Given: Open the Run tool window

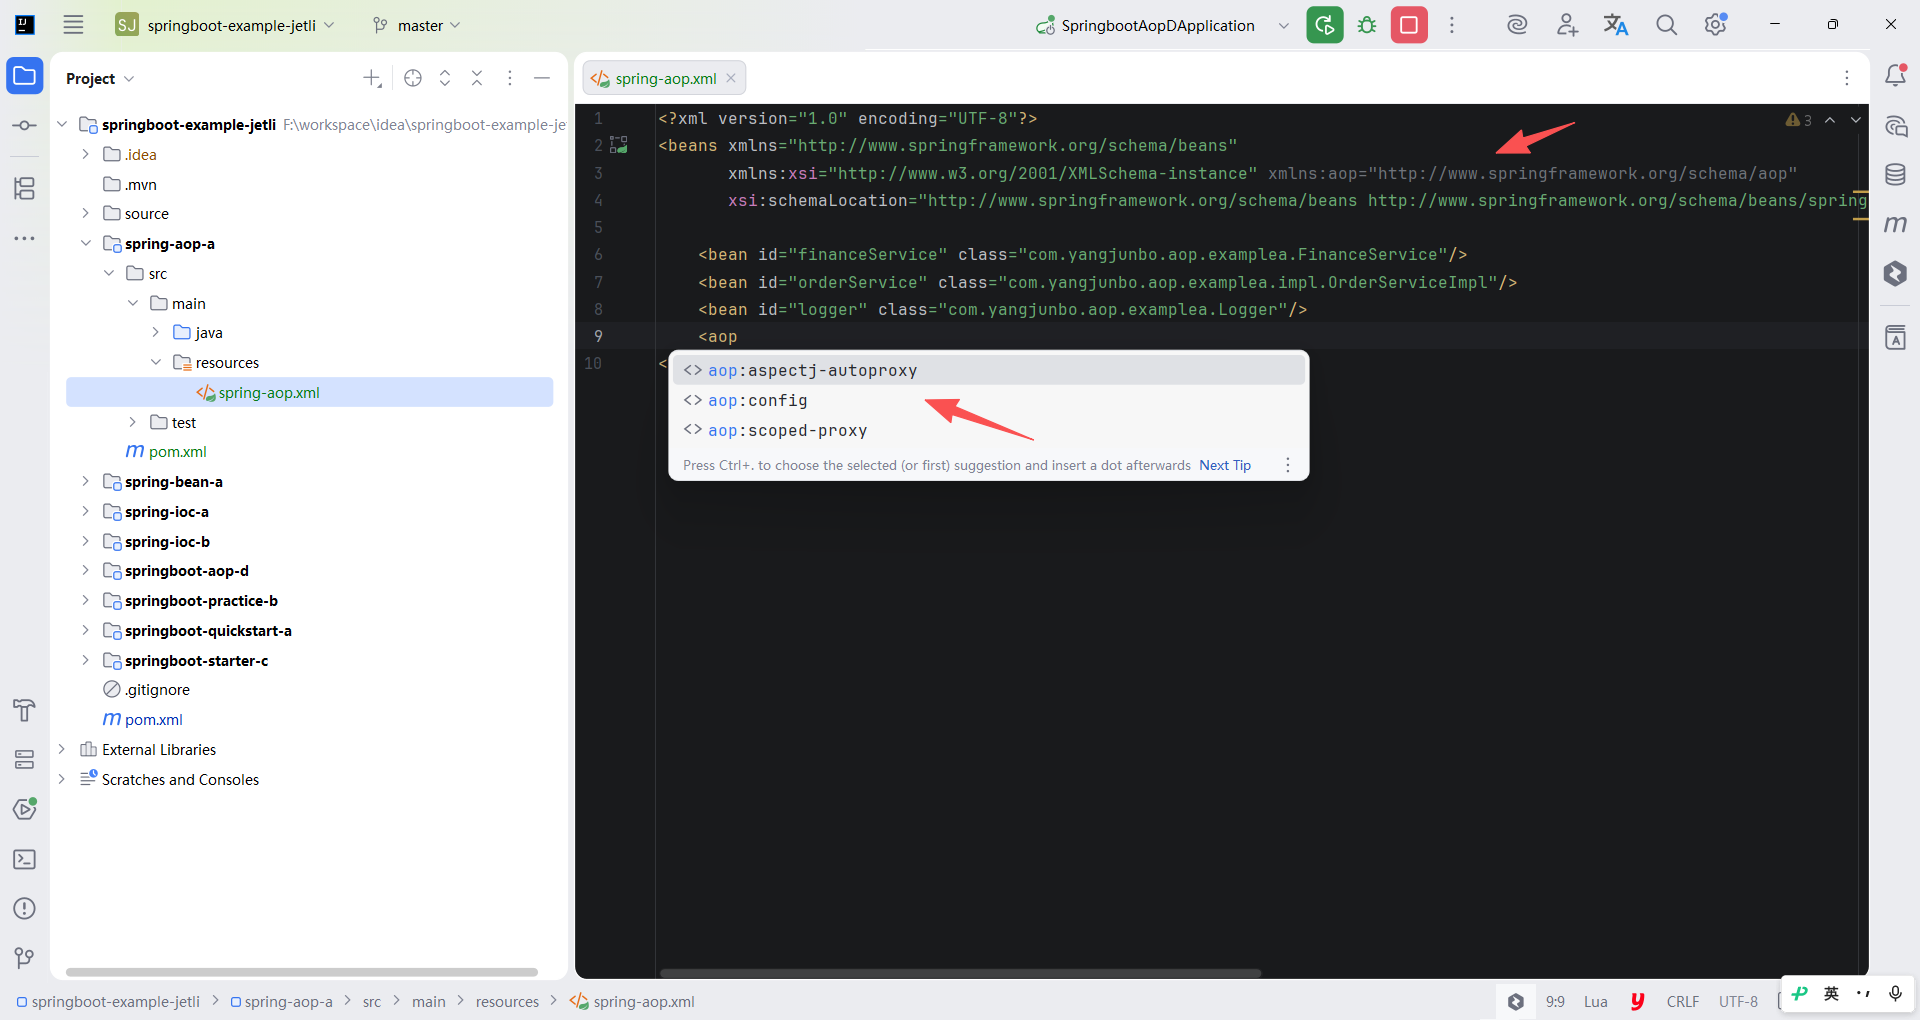Looking at the screenshot, I should [25, 809].
